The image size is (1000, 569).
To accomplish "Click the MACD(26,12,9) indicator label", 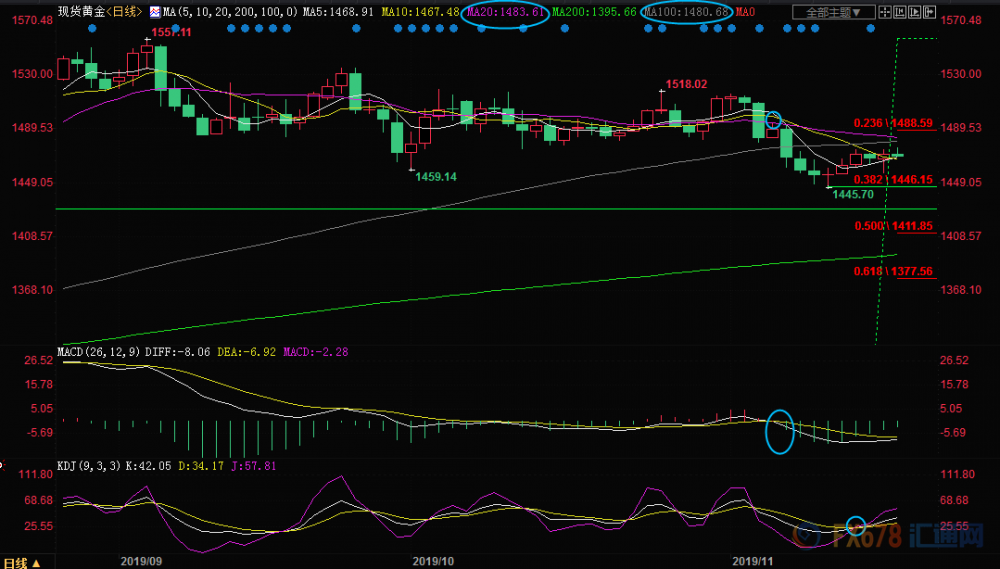I will click(99, 351).
